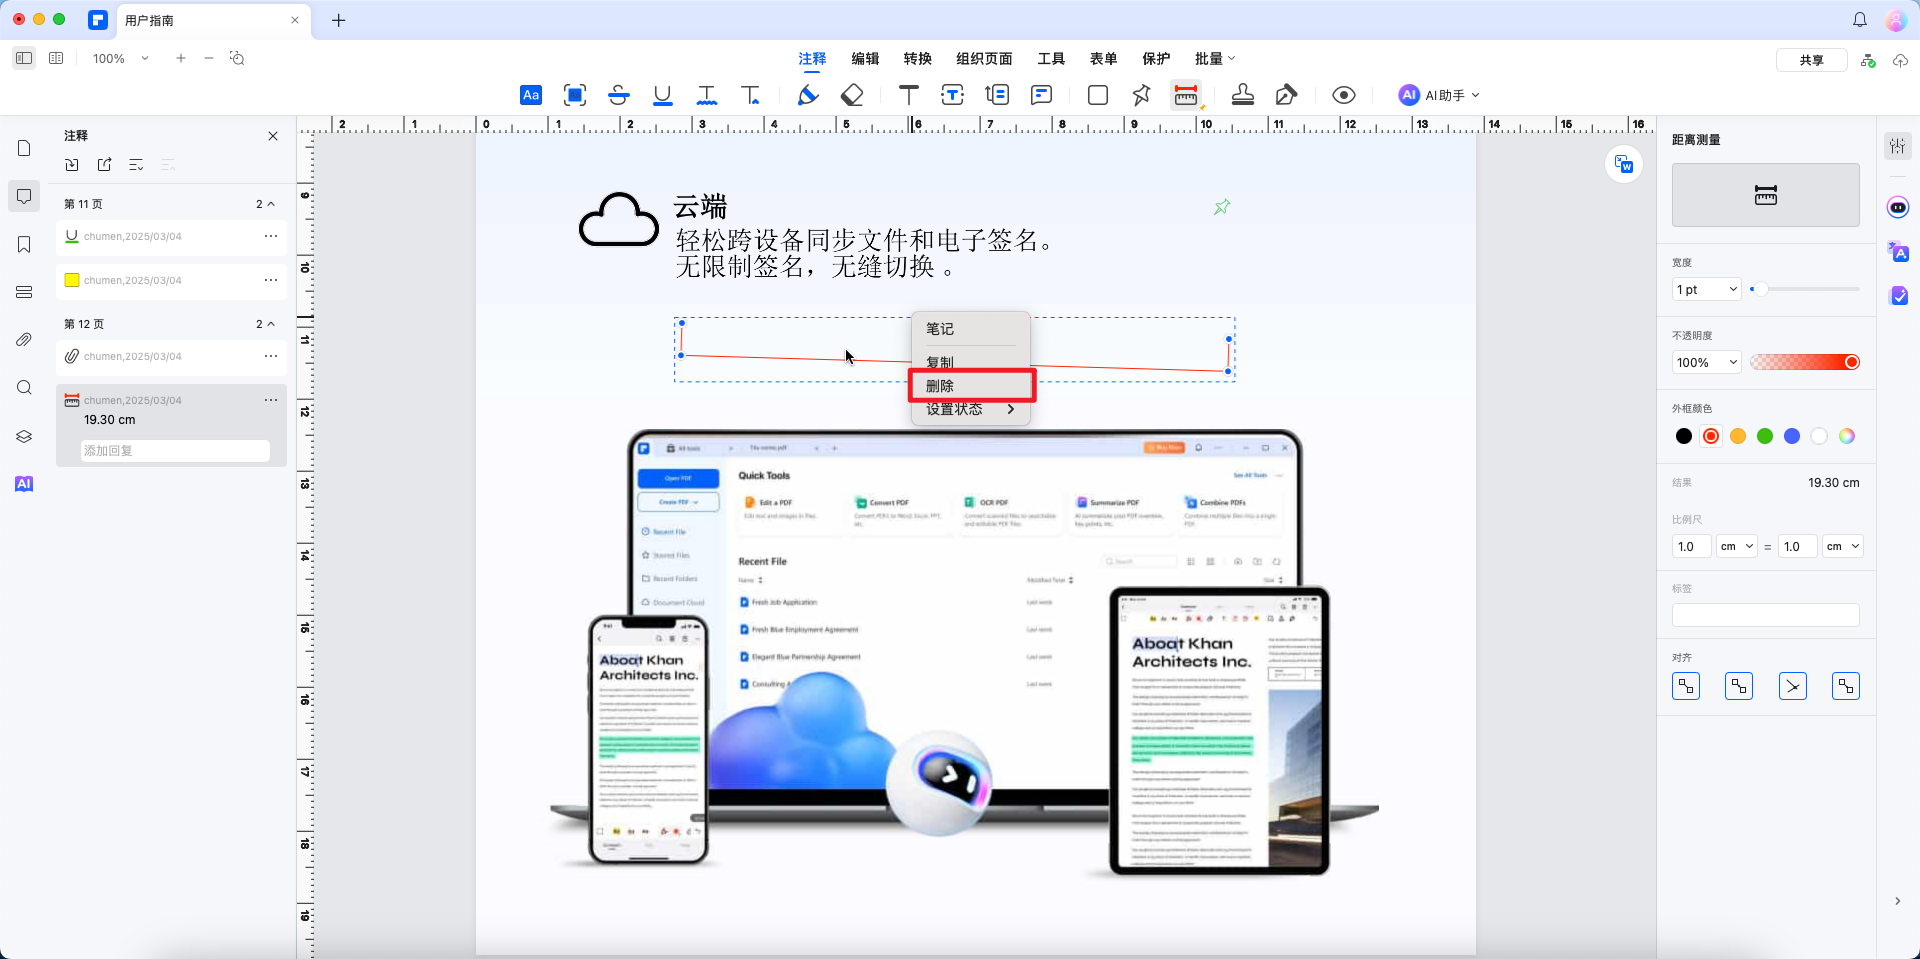Select the eraser tool in the toolbar
The image size is (1920, 959).
(x=851, y=95)
